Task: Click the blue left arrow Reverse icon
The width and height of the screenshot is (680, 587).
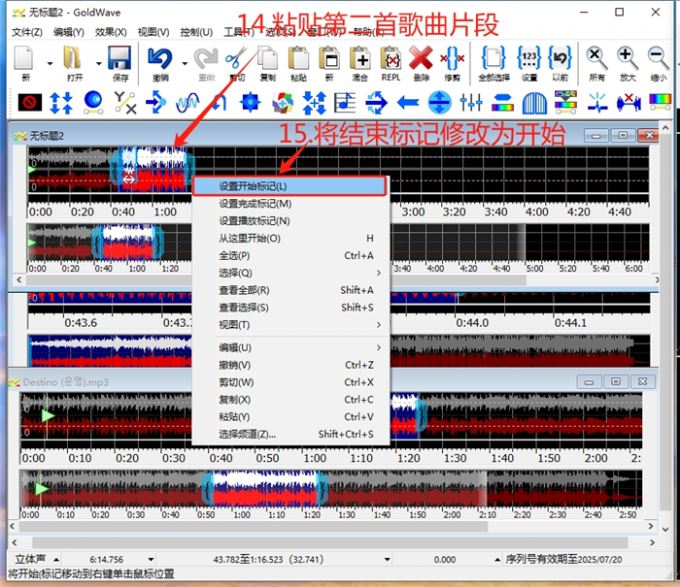Action: click(408, 103)
